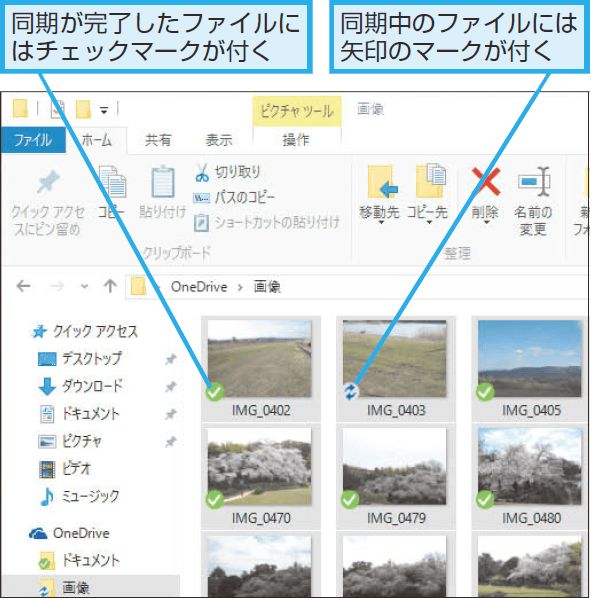Image resolution: width=595 pixels, height=598 pixels.
Task: Click OneDrive in the address breadcrumb
Action: tap(199, 287)
